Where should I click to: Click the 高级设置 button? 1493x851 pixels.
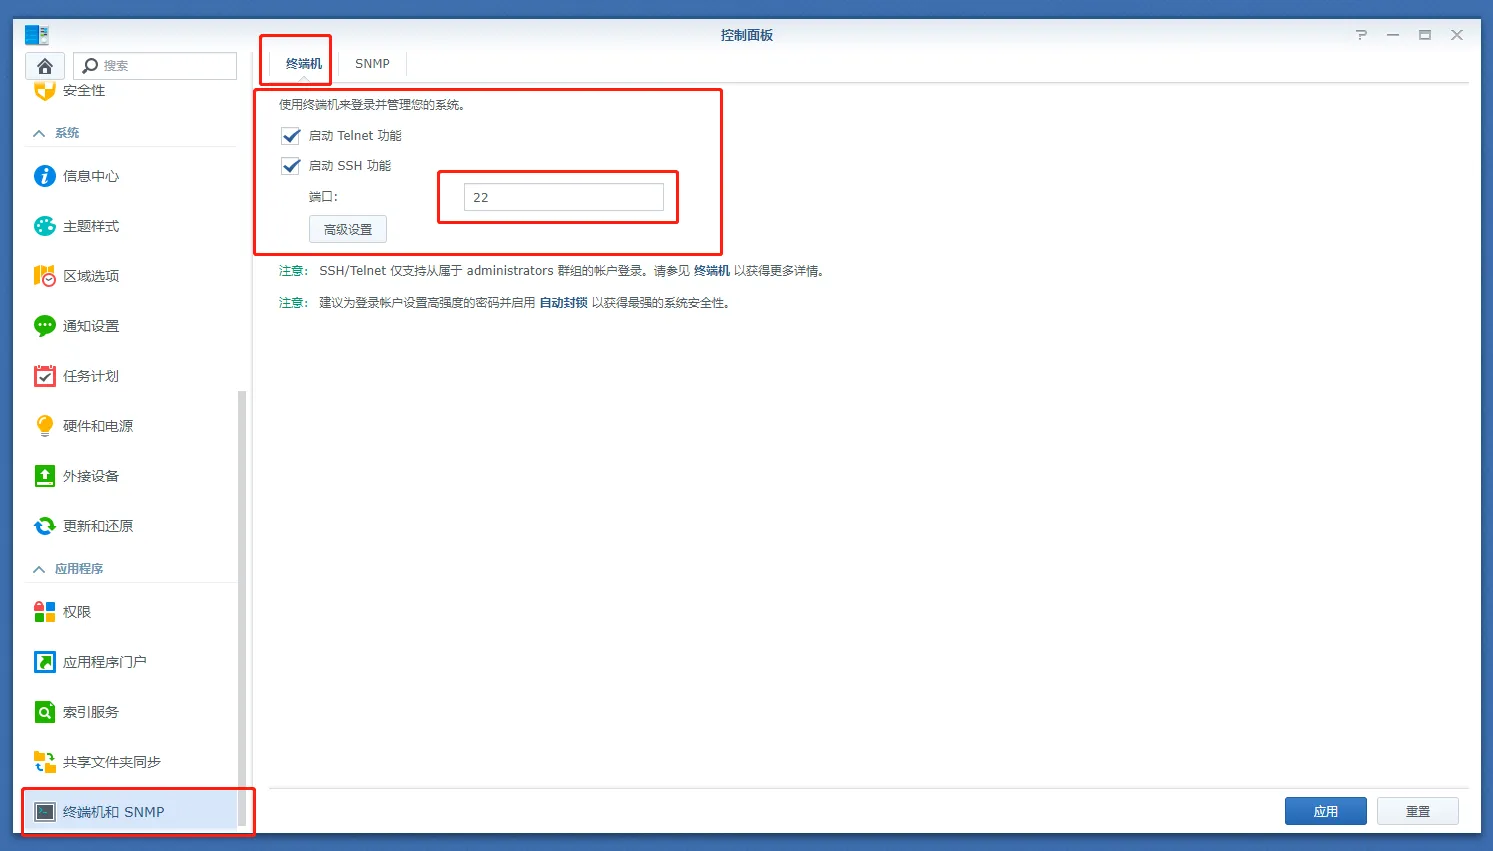[348, 229]
